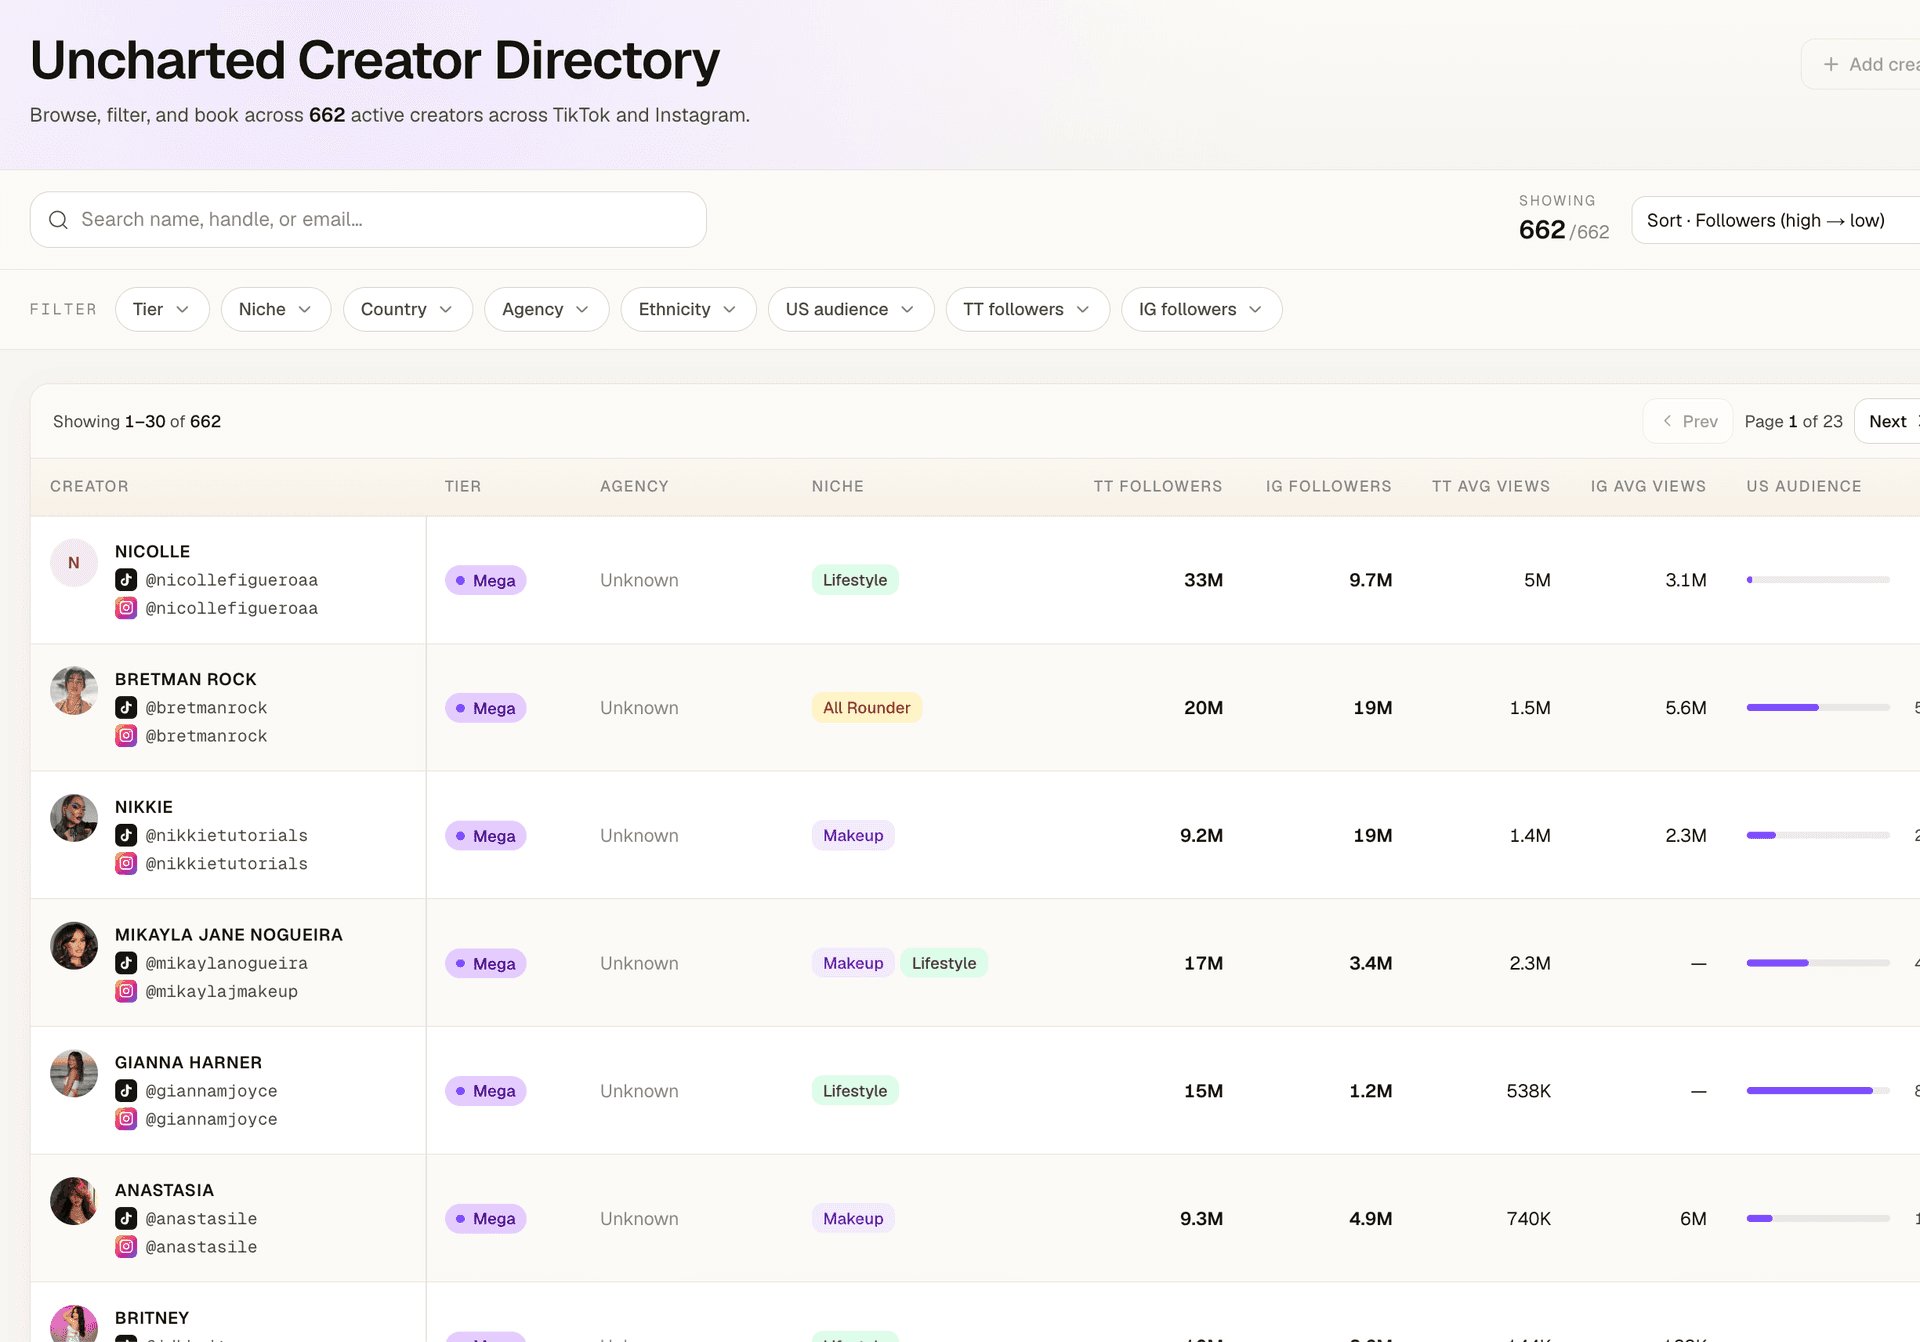Screen dimensions: 1920x1342
Task: Click TikTok icon beside @anastasile
Action: click(126, 1218)
